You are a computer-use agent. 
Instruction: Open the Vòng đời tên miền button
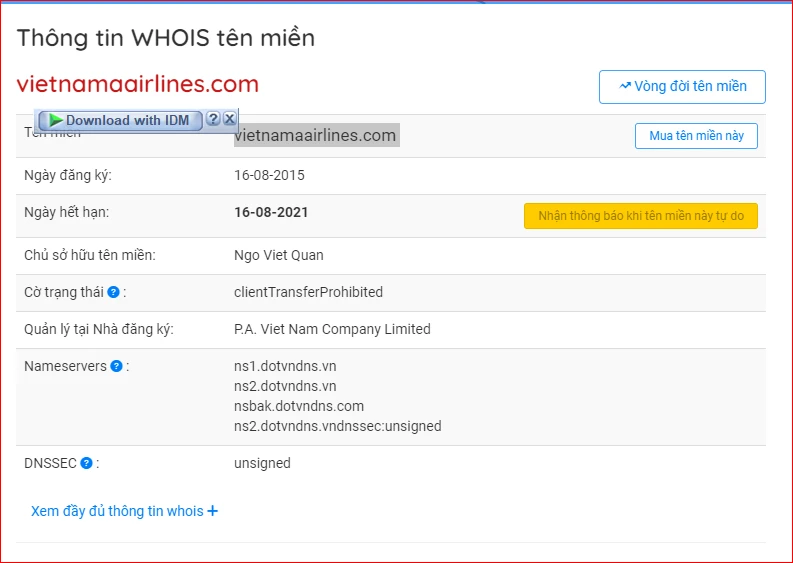(682, 87)
